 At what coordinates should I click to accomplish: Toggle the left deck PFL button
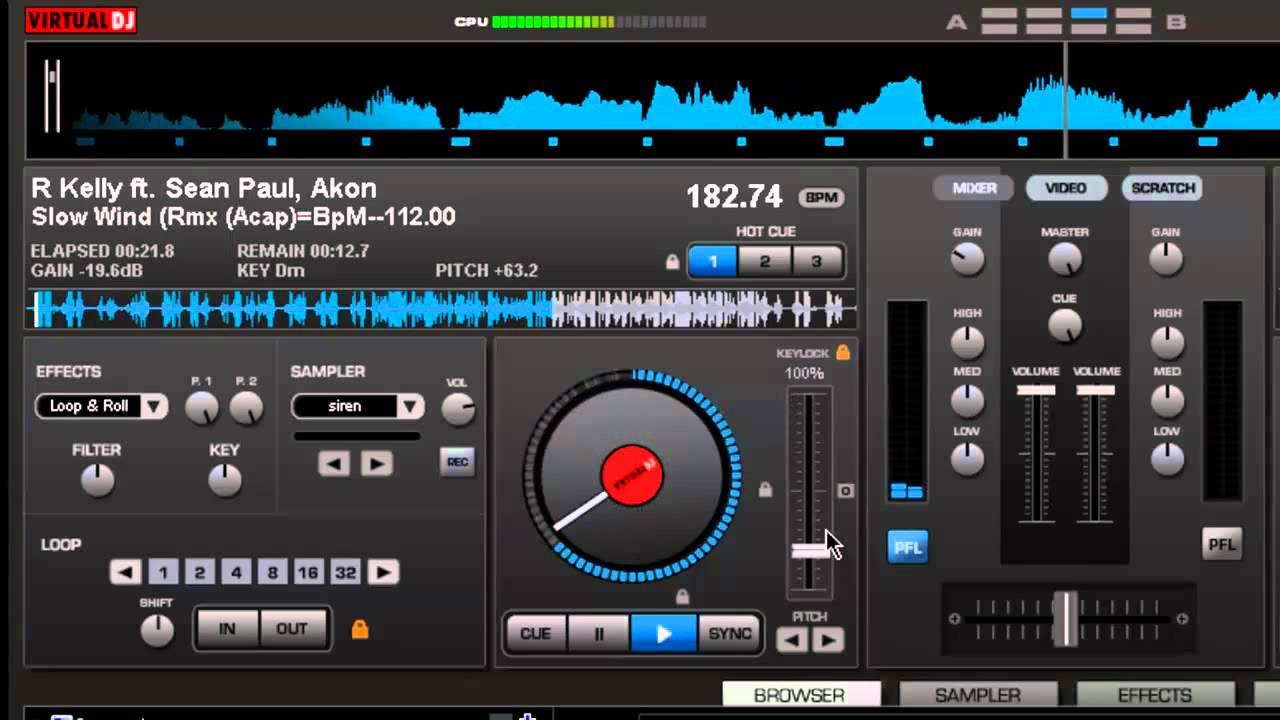click(x=907, y=547)
